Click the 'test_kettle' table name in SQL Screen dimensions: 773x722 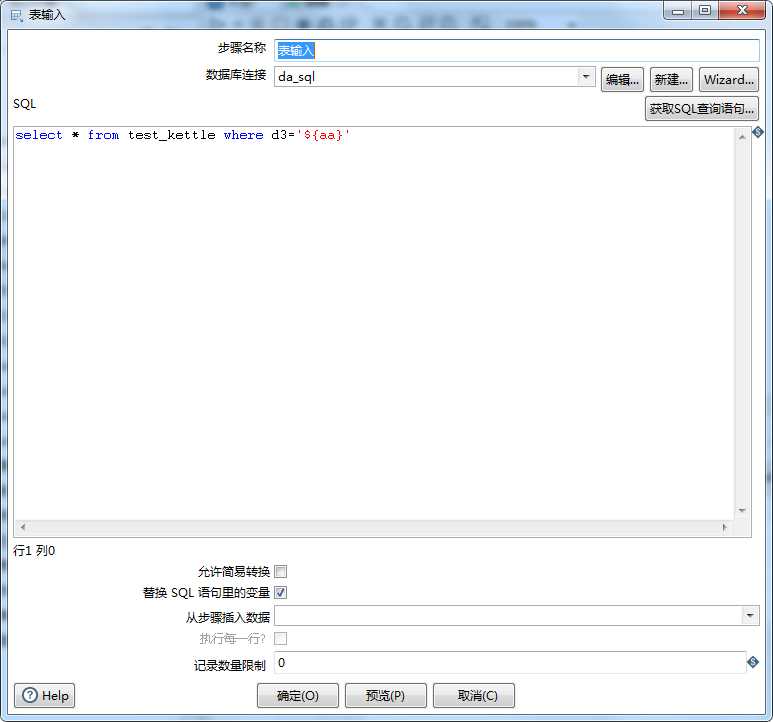(x=172, y=135)
